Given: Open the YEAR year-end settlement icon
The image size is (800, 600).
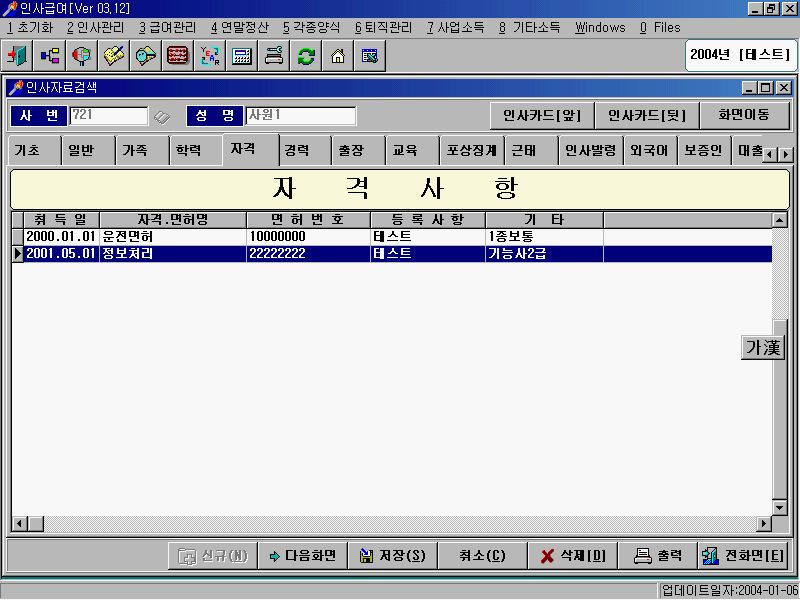Looking at the screenshot, I should coord(209,56).
